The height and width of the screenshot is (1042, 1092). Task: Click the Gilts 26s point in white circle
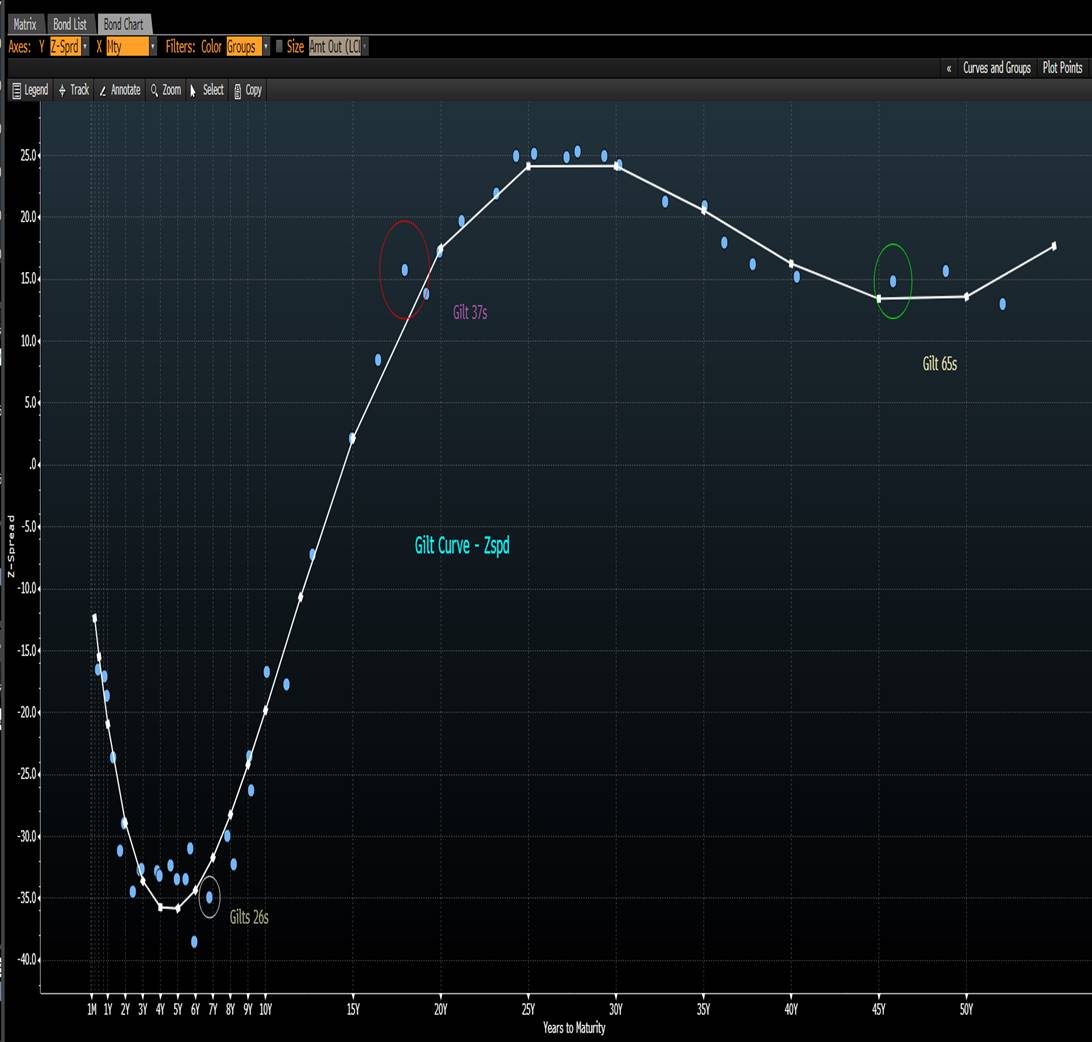[x=209, y=897]
